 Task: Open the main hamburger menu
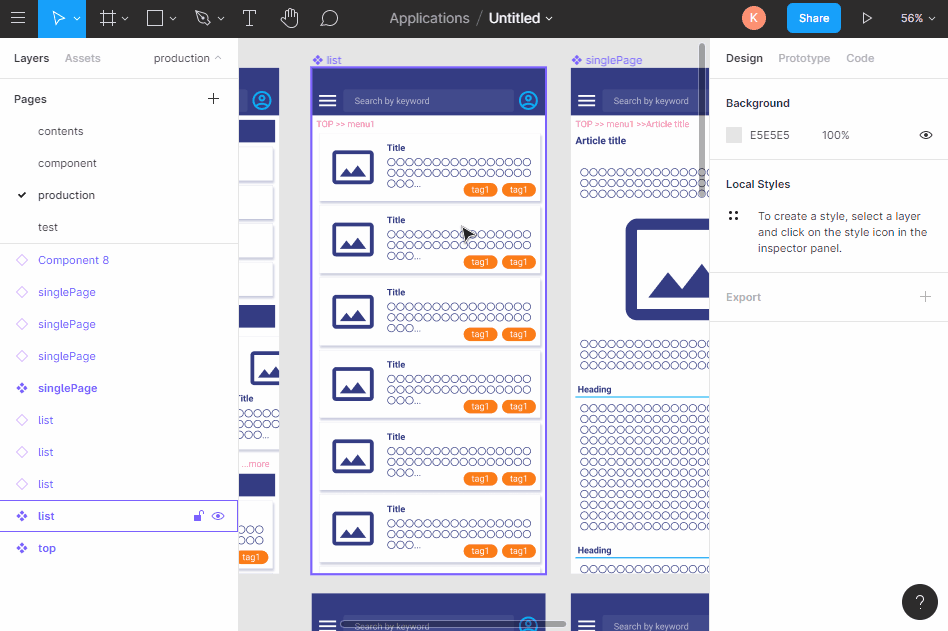tap(18, 18)
